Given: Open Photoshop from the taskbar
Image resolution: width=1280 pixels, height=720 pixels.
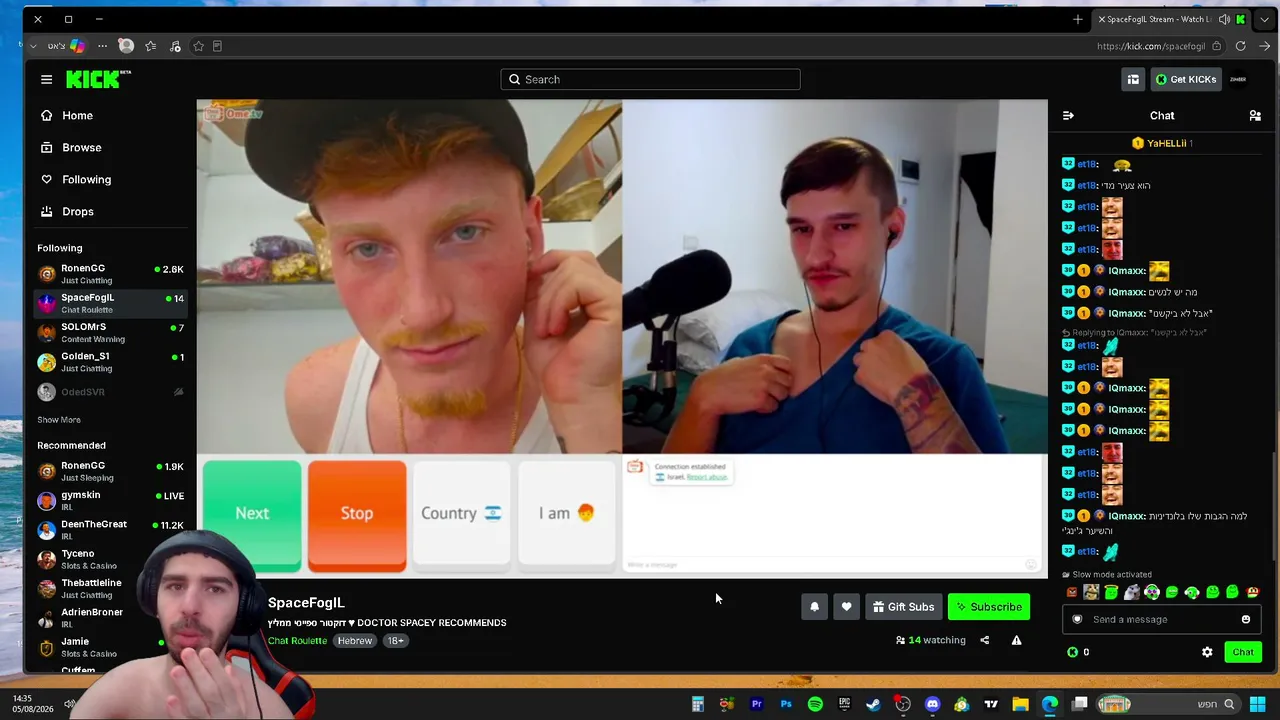Looking at the screenshot, I should click(x=786, y=705).
